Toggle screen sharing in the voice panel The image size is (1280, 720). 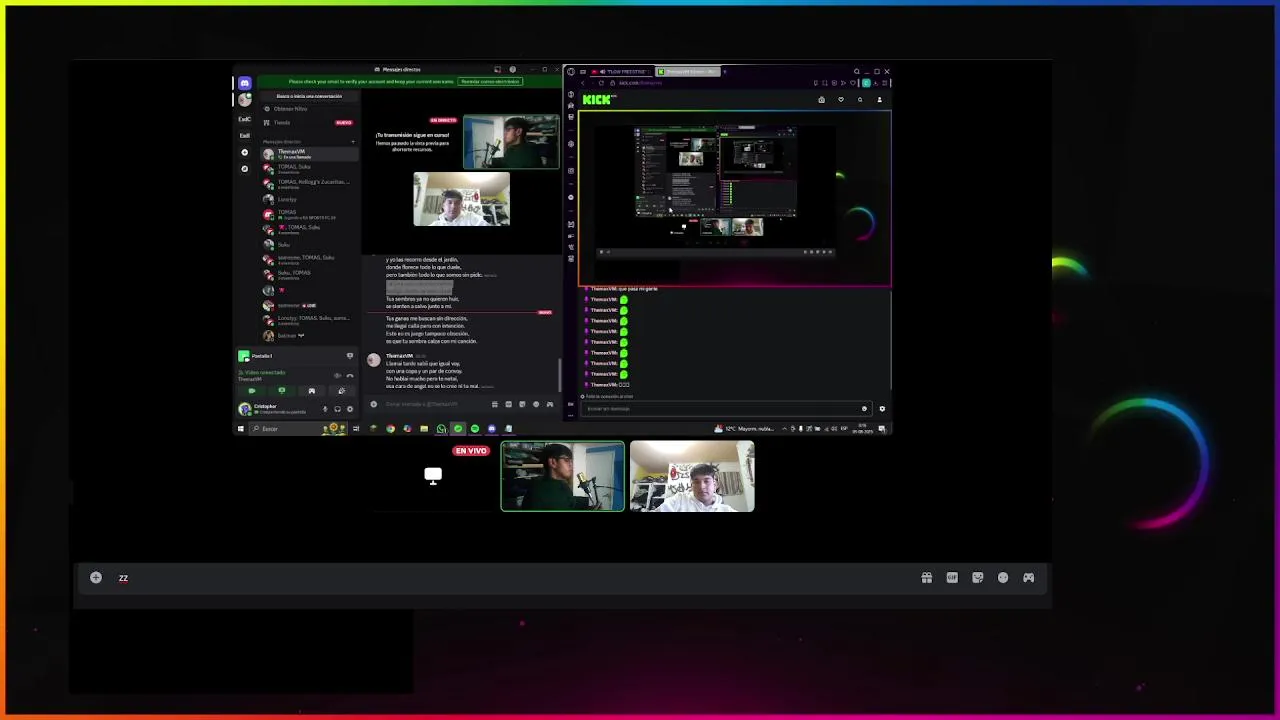tap(281, 391)
